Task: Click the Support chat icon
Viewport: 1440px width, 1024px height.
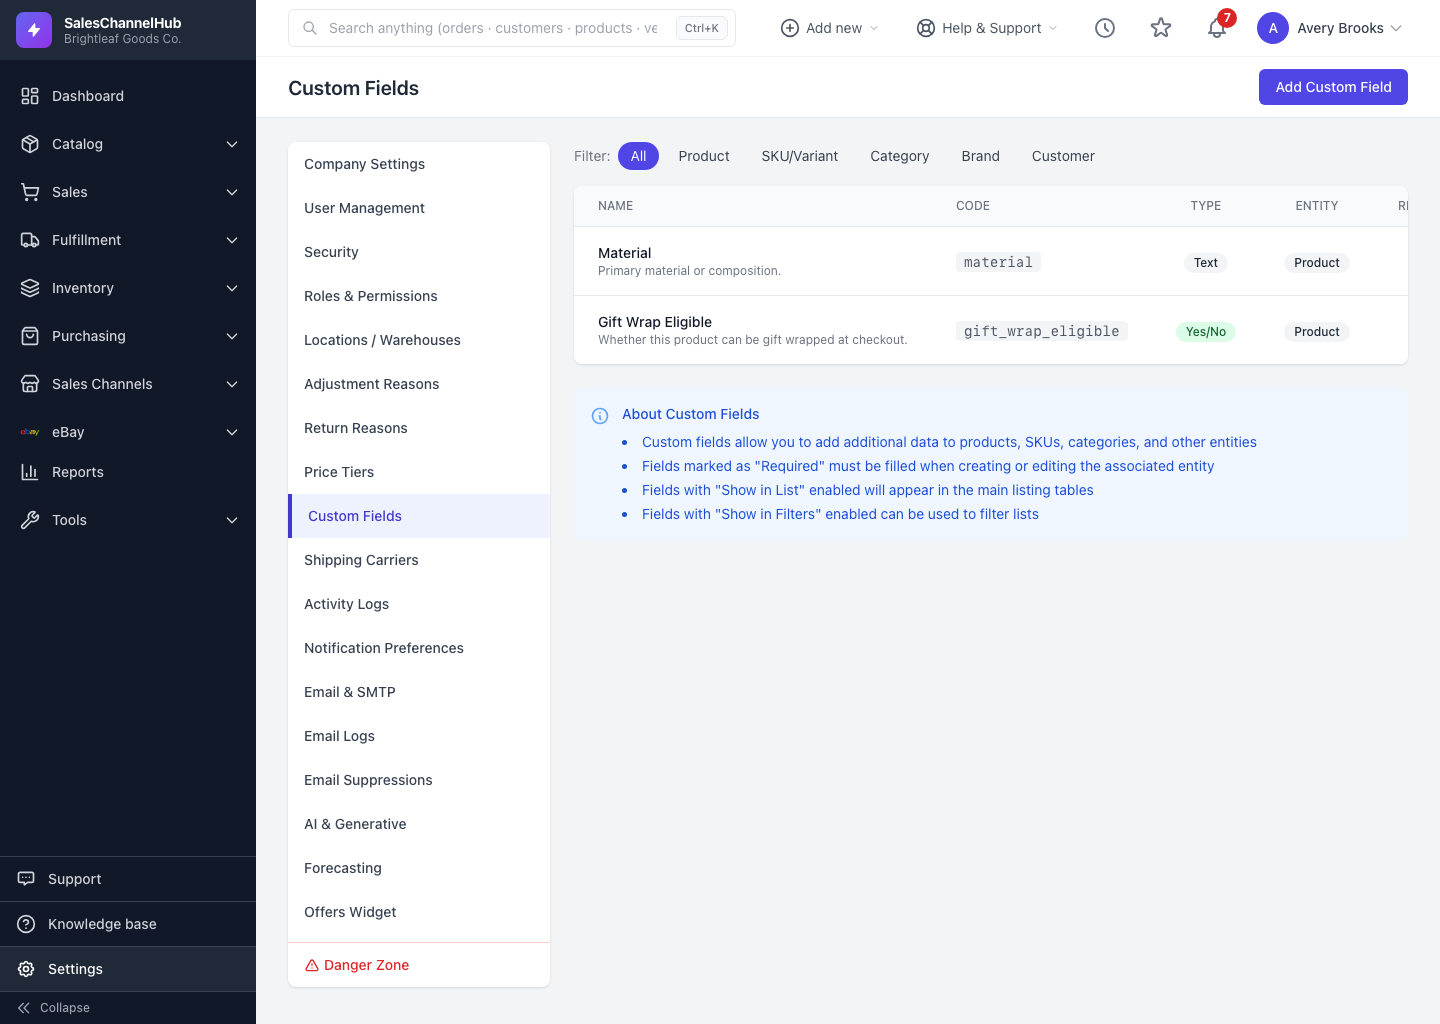Action: pyautogui.click(x=26, y=879)
